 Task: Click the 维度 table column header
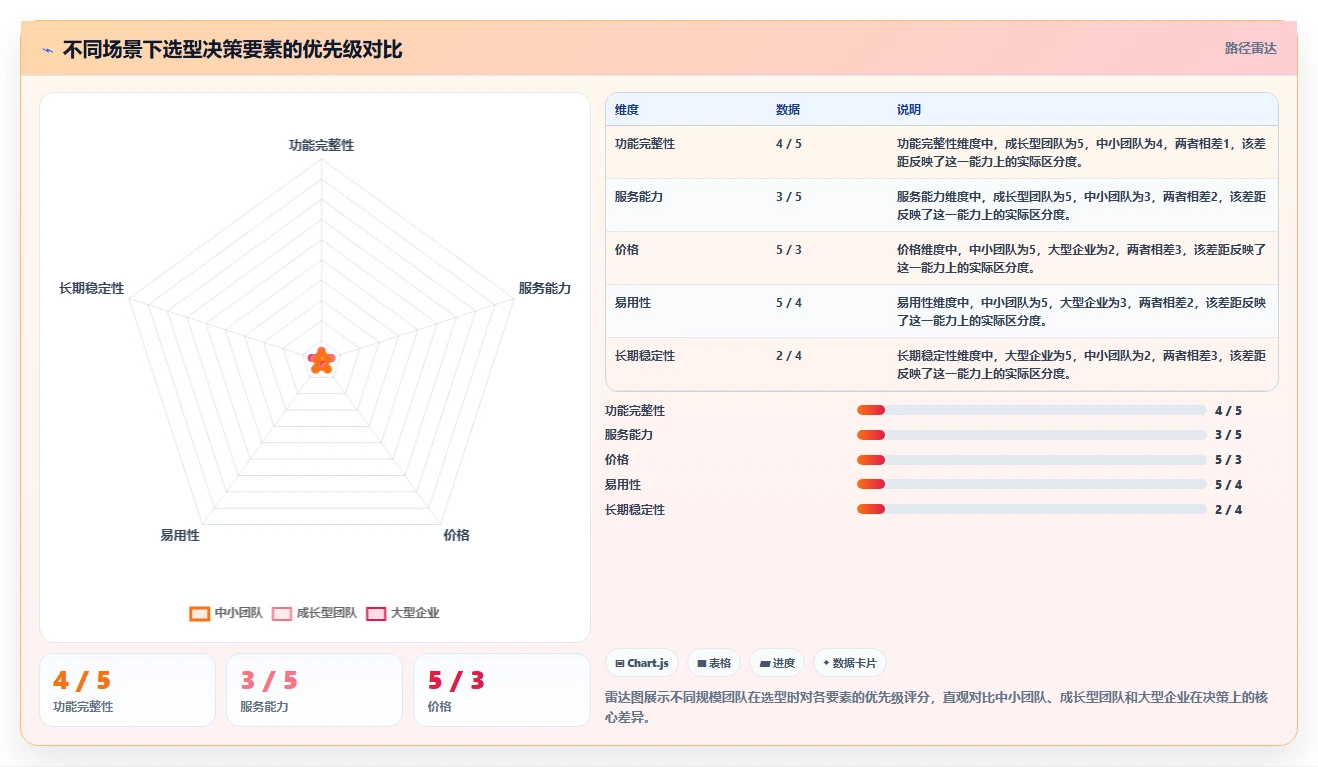(627, 110)
